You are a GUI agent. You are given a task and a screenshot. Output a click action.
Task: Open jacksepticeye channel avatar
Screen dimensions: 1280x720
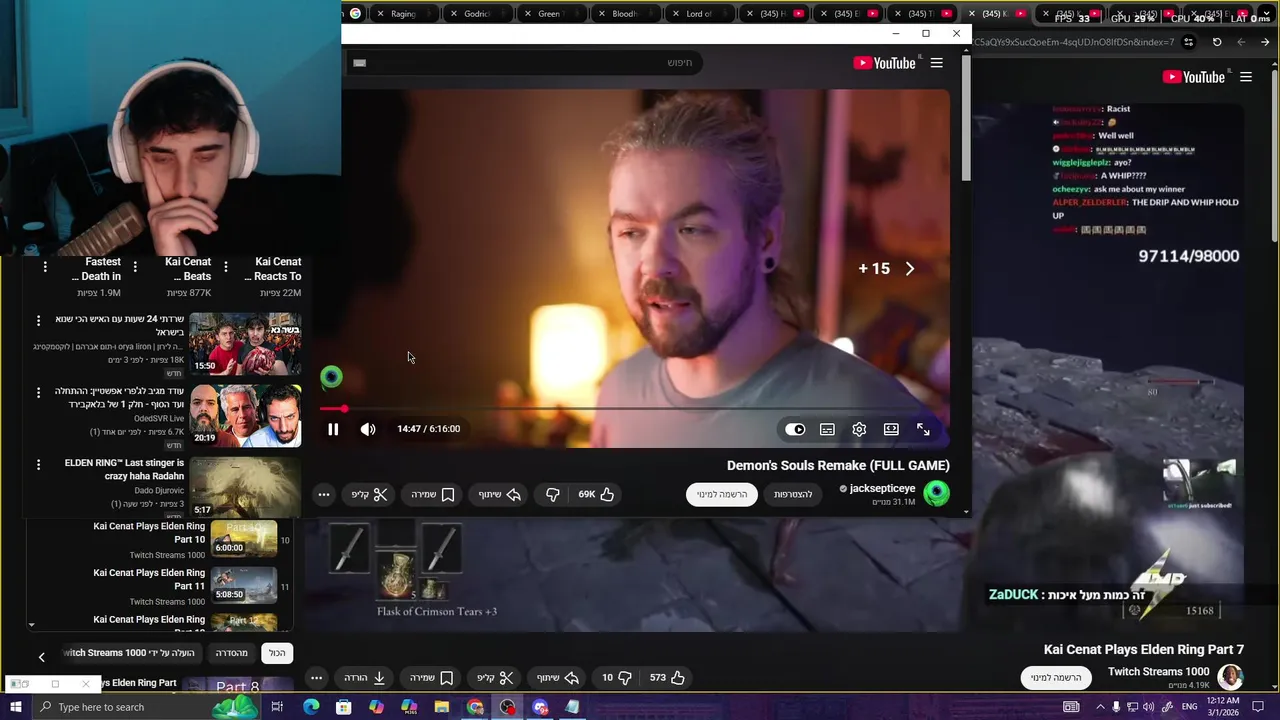[x=937, y=493]
